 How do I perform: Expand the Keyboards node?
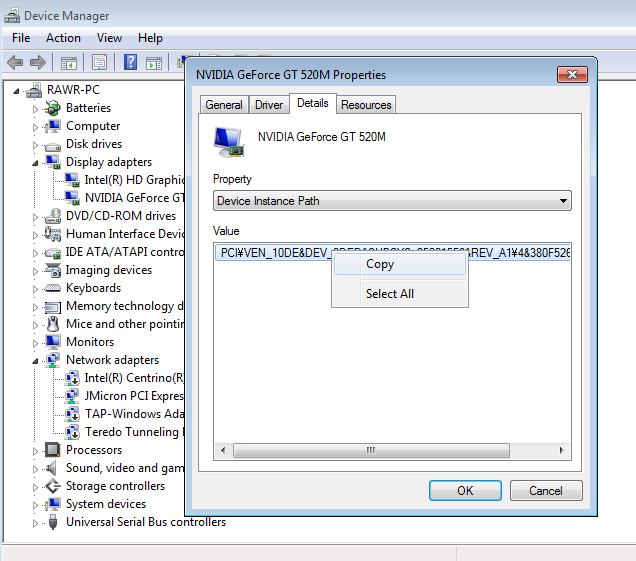tap(35, 289)
